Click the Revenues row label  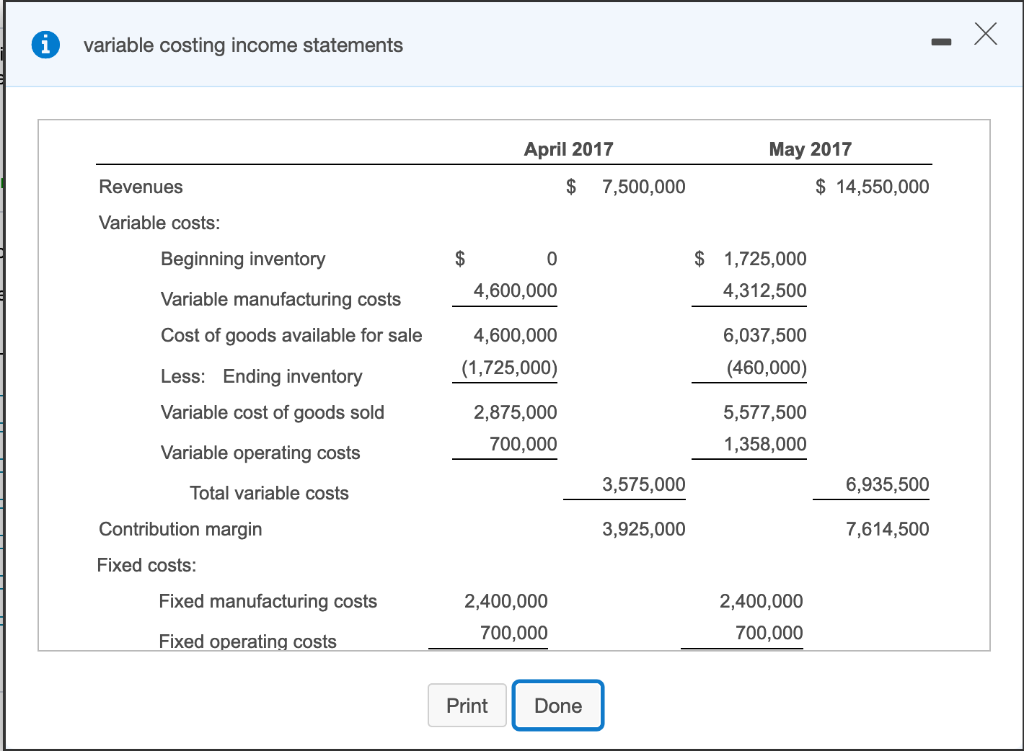pyautogui.click(x=140, y=187)
